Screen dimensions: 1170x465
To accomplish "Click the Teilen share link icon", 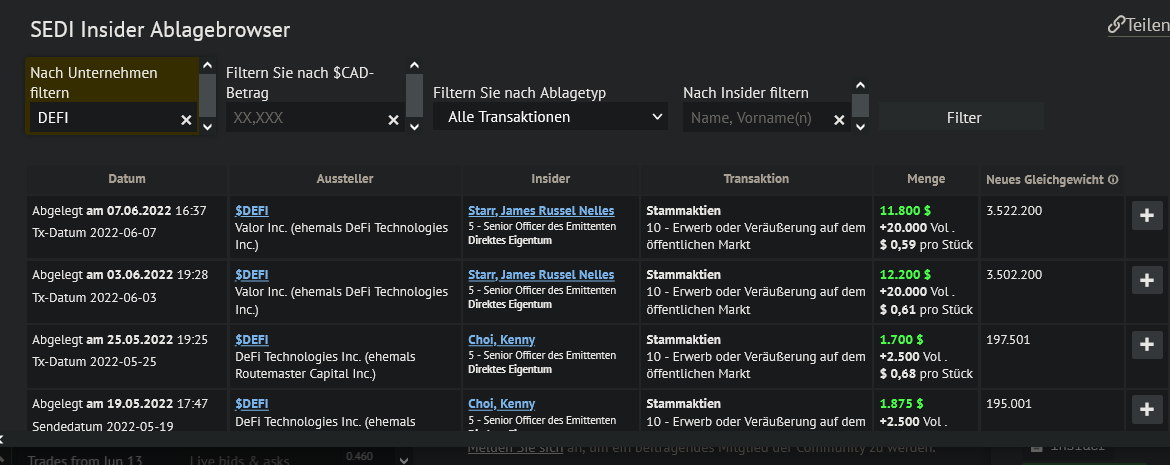I will 1116,26.
